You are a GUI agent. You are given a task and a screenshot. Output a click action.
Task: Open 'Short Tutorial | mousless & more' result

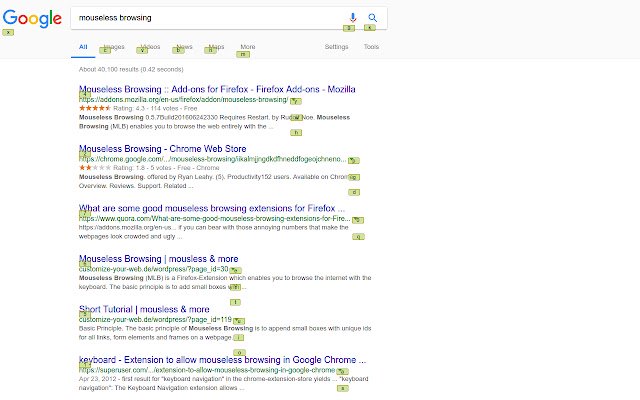click(144, 309)
